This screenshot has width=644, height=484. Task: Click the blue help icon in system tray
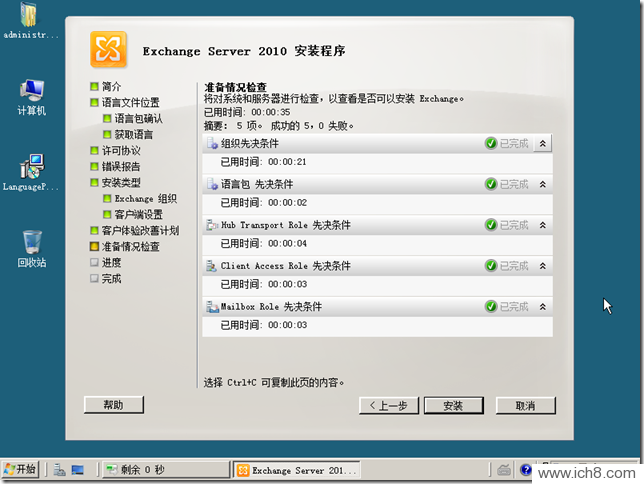(x=525, y=470)
